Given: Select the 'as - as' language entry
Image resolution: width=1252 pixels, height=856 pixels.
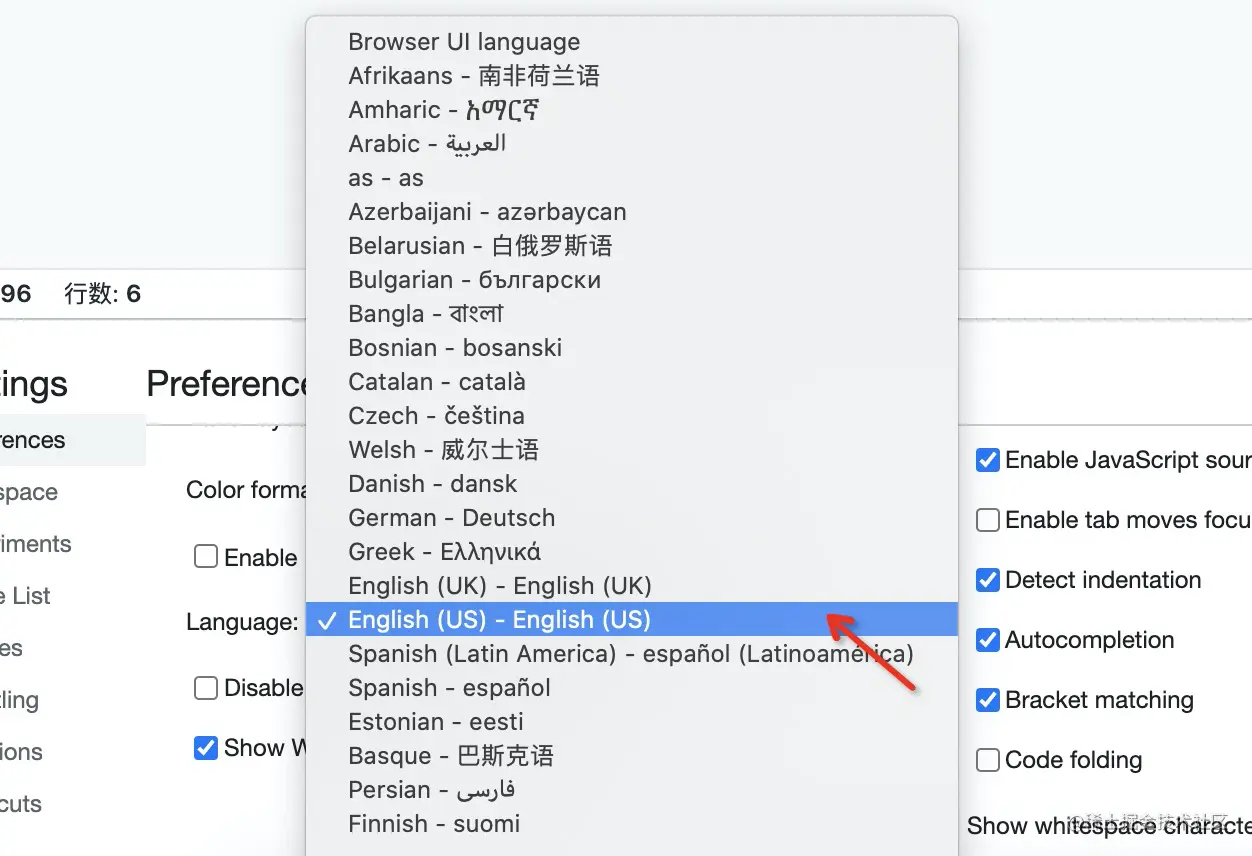Looking at the screenshot, I should 631,178.
